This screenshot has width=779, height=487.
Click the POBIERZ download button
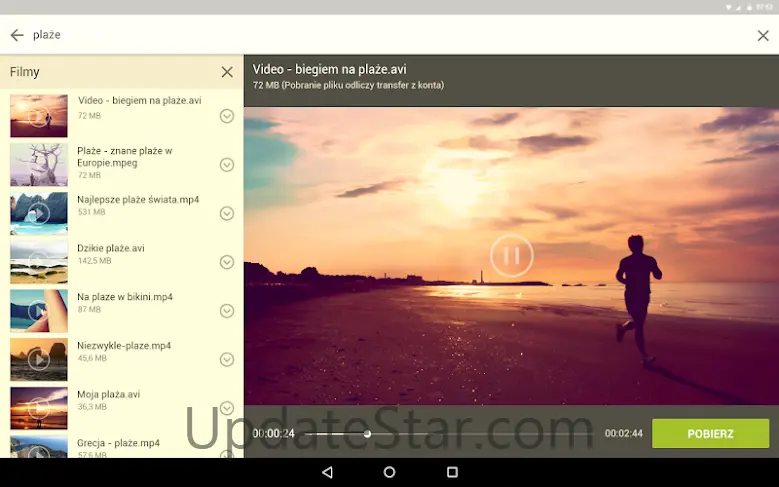tap(710, 434)
